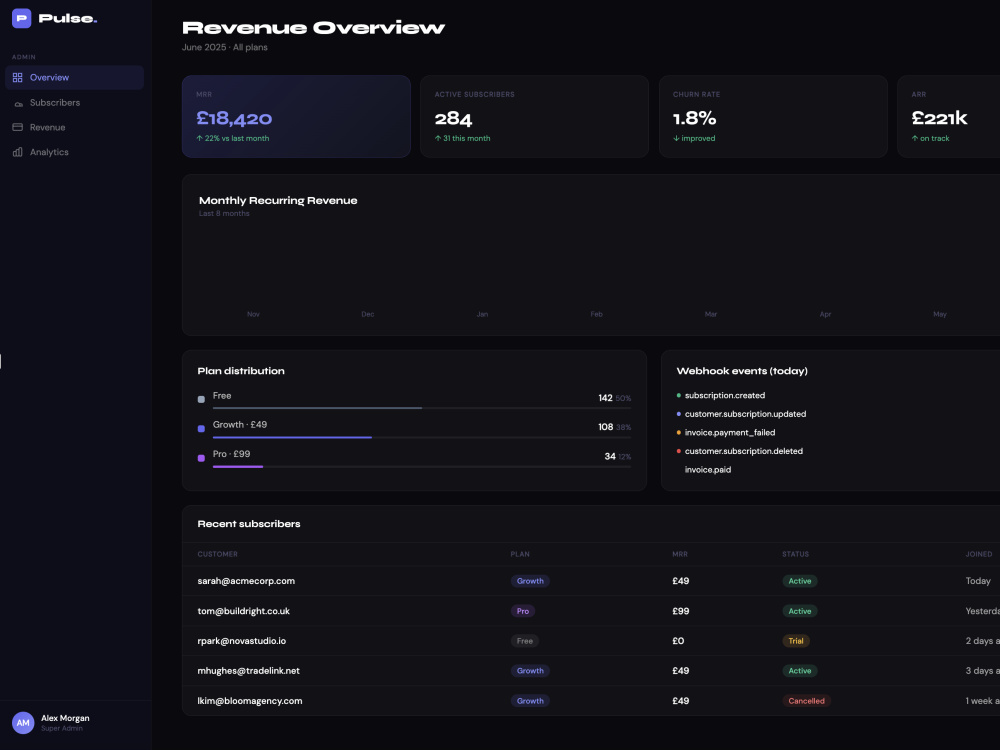Click the AM user avatar

point(23,723)
